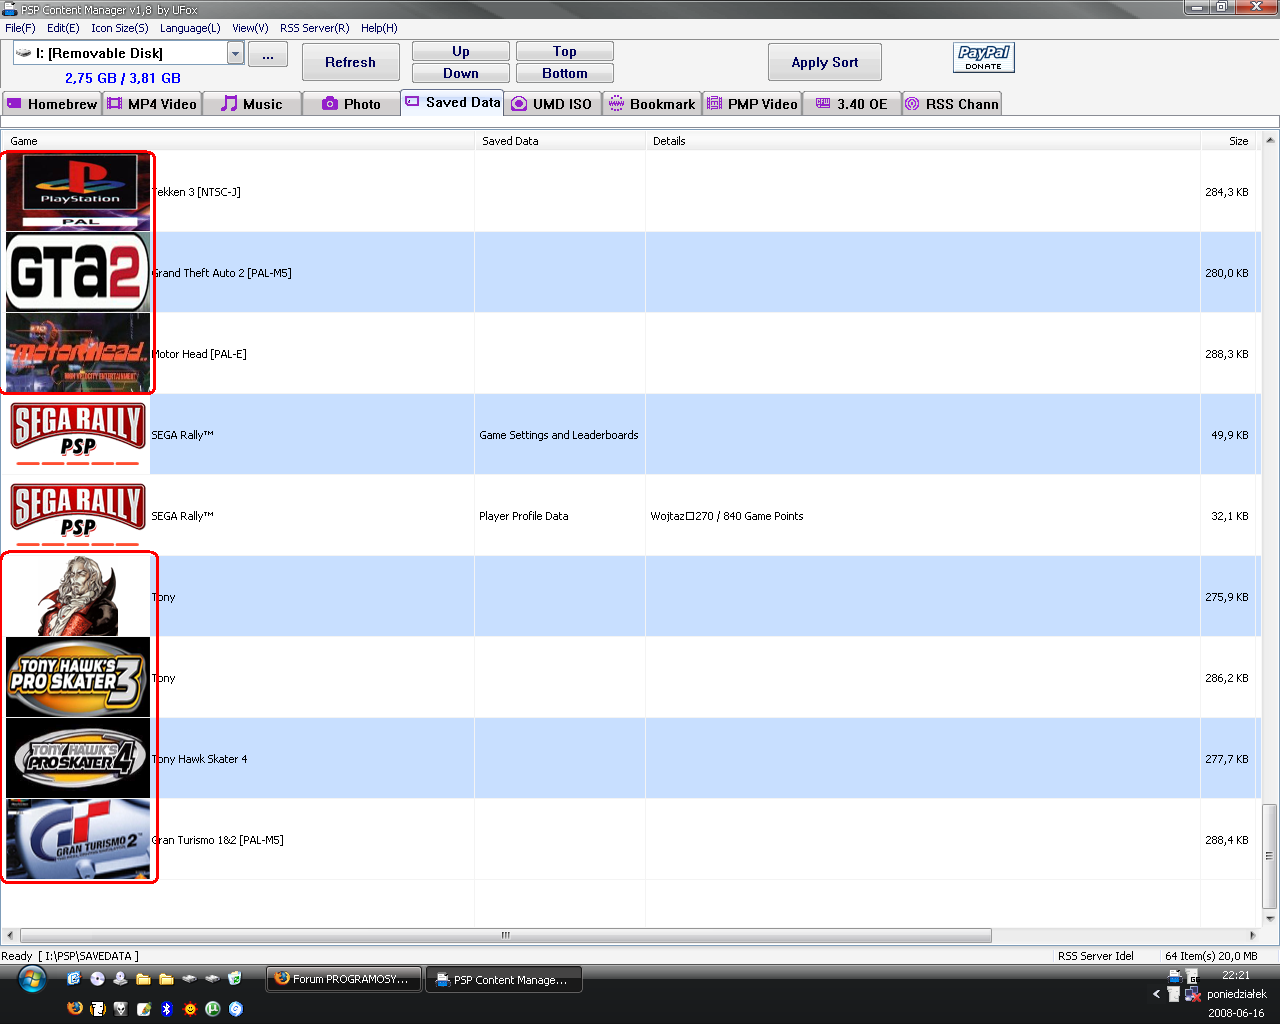This screenshot has width=1280, height=1024.
Task: Open the uTorrent quick launch icon
Action: [x=213, y=1008]
